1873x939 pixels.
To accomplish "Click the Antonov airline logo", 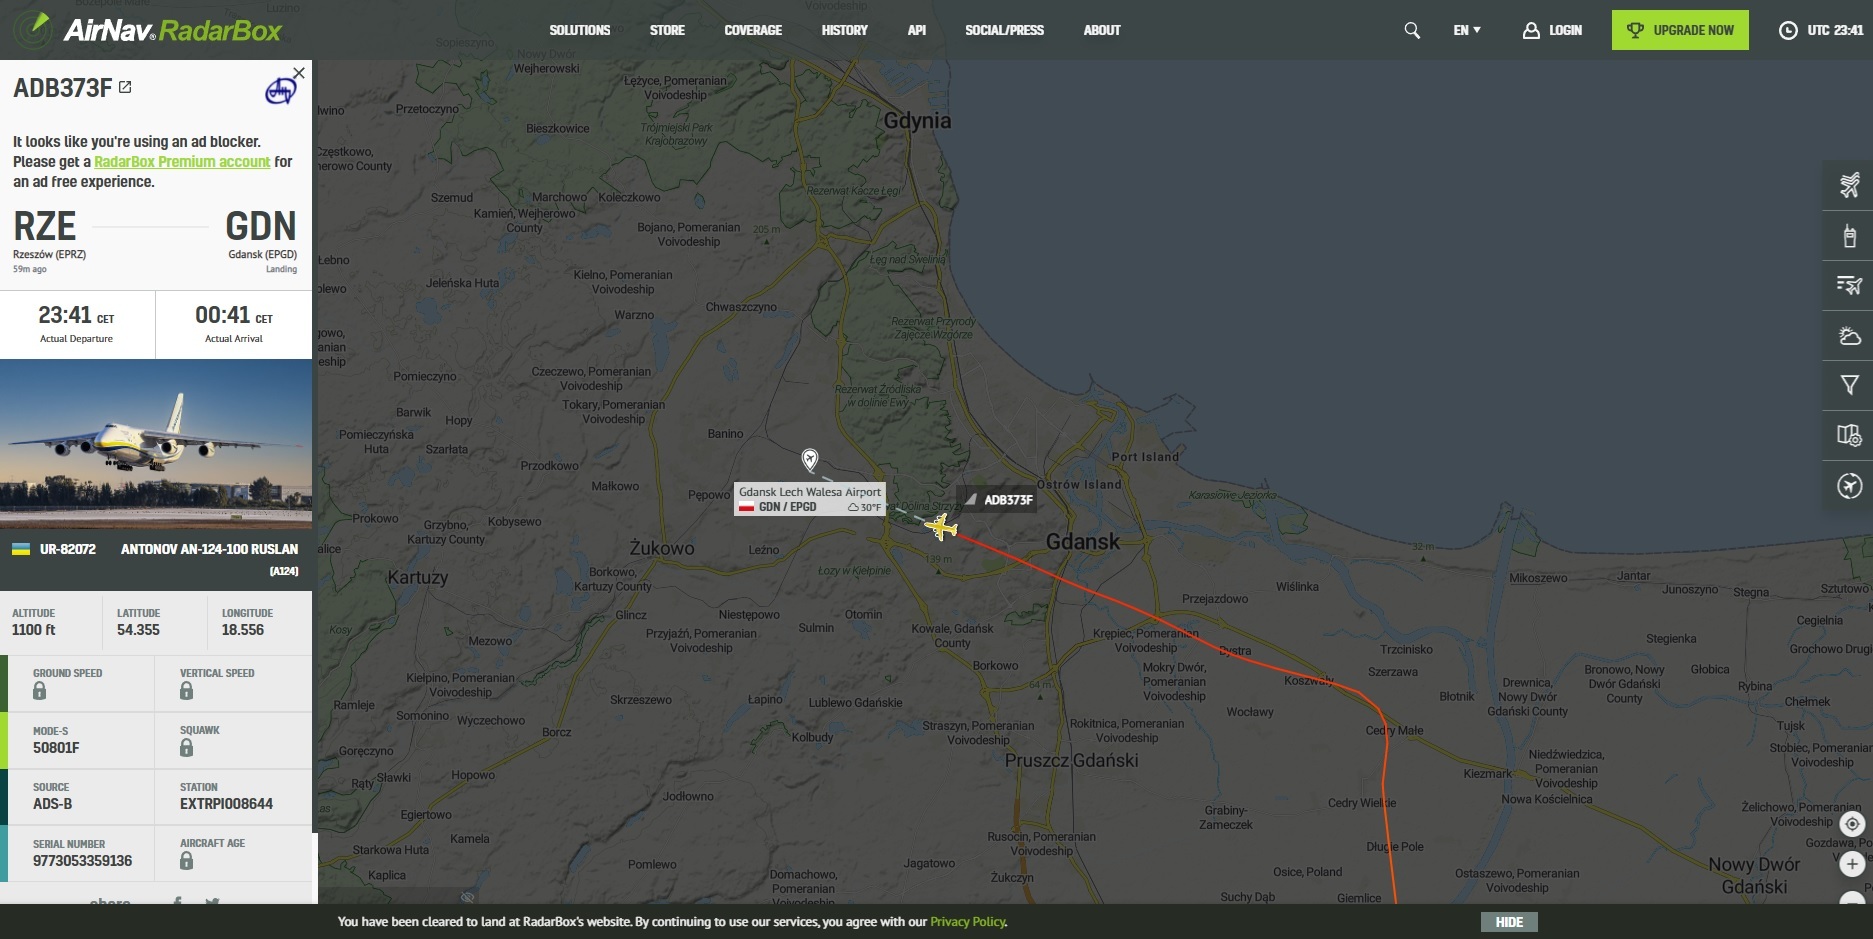I will [280, 92].
